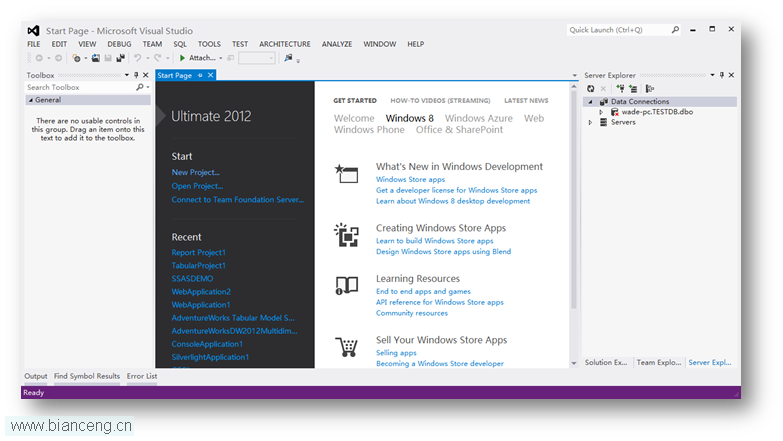783x441 pixels.
Task: Expand the wade-pc.TESTDB.dbo node
Action: (x=601, y=112)
